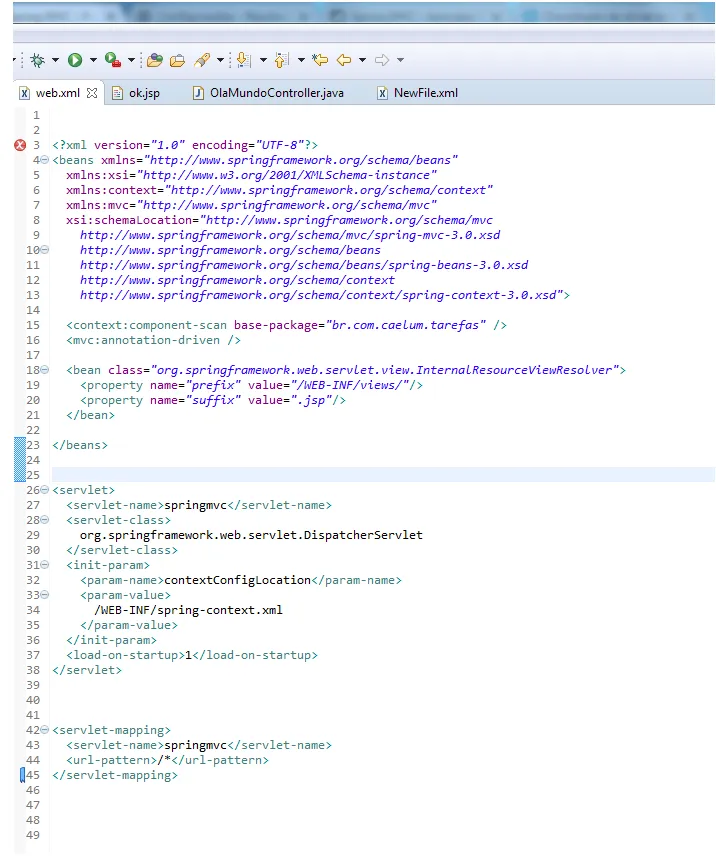Click the XML file icon on NewFile.xml tab
716x866 pixels.
coord(382,93)
